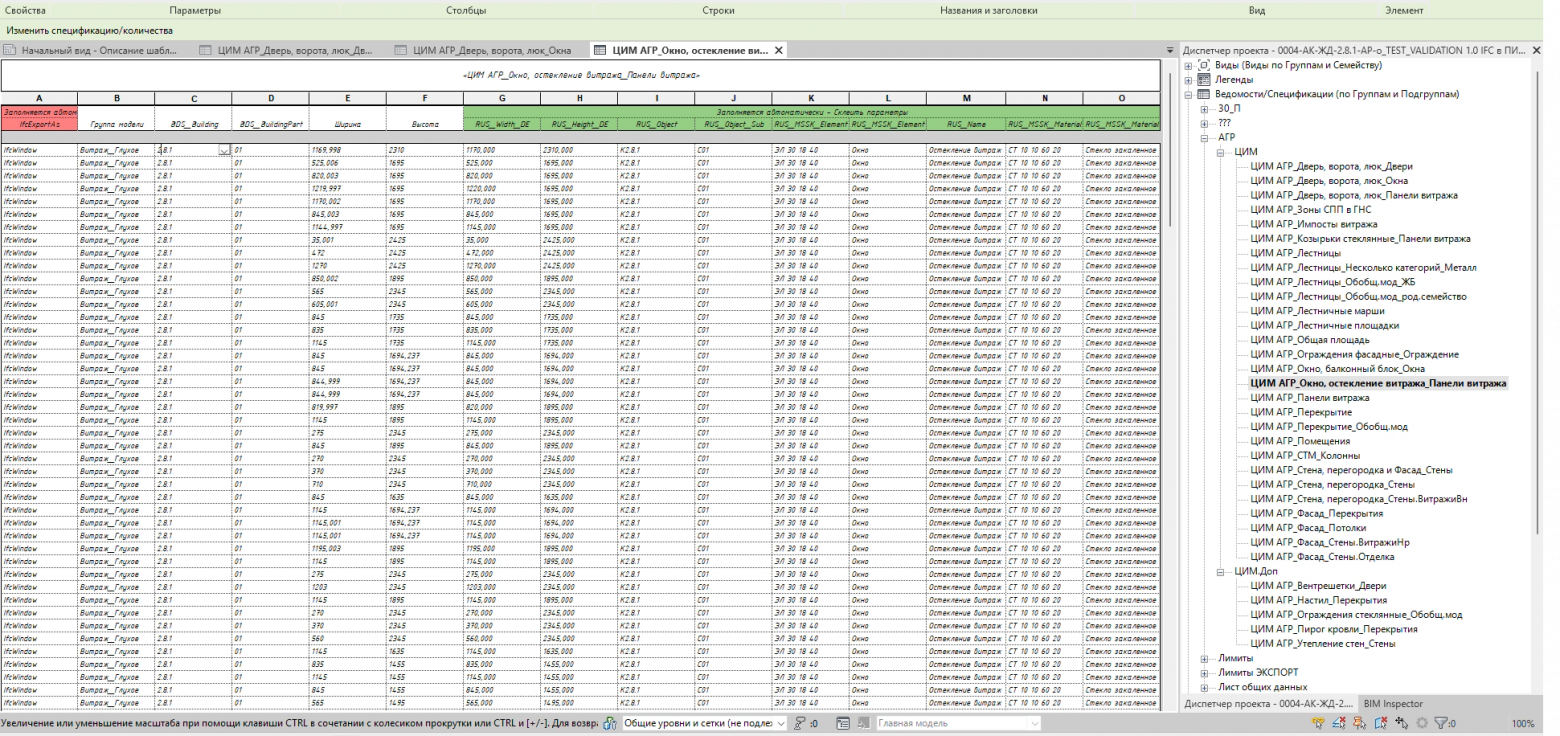Viewport: 1560px width, 736px height.
Task: Expand the Легенды node
Action: click(1189, 79)
